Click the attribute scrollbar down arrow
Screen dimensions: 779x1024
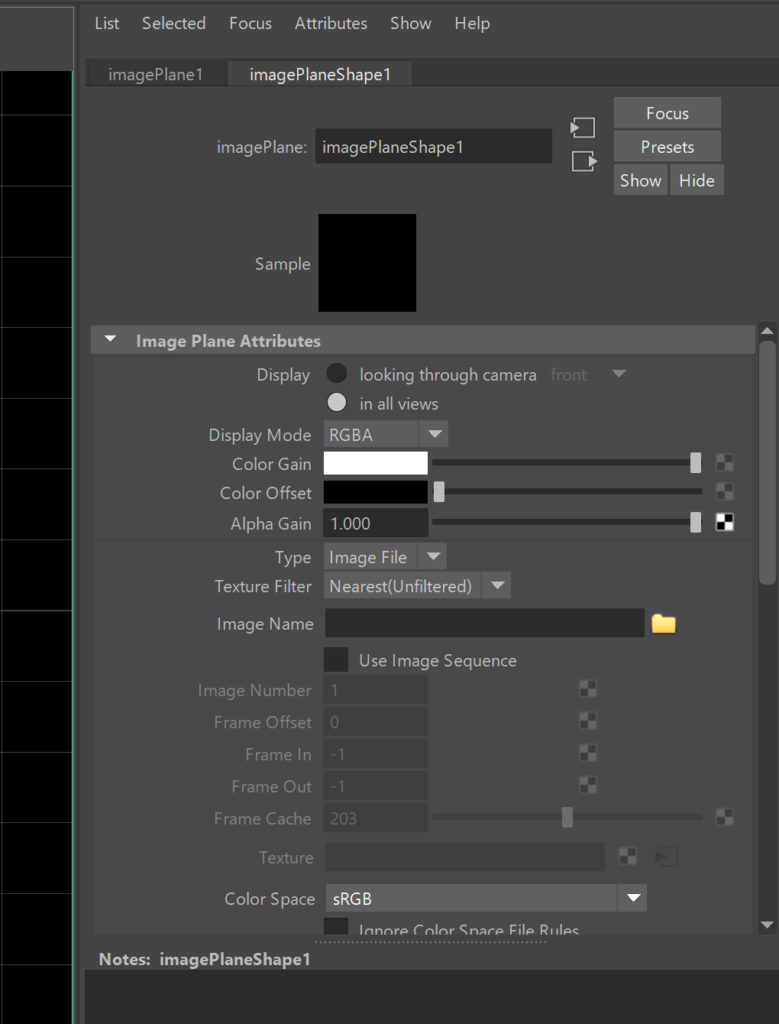767,925
